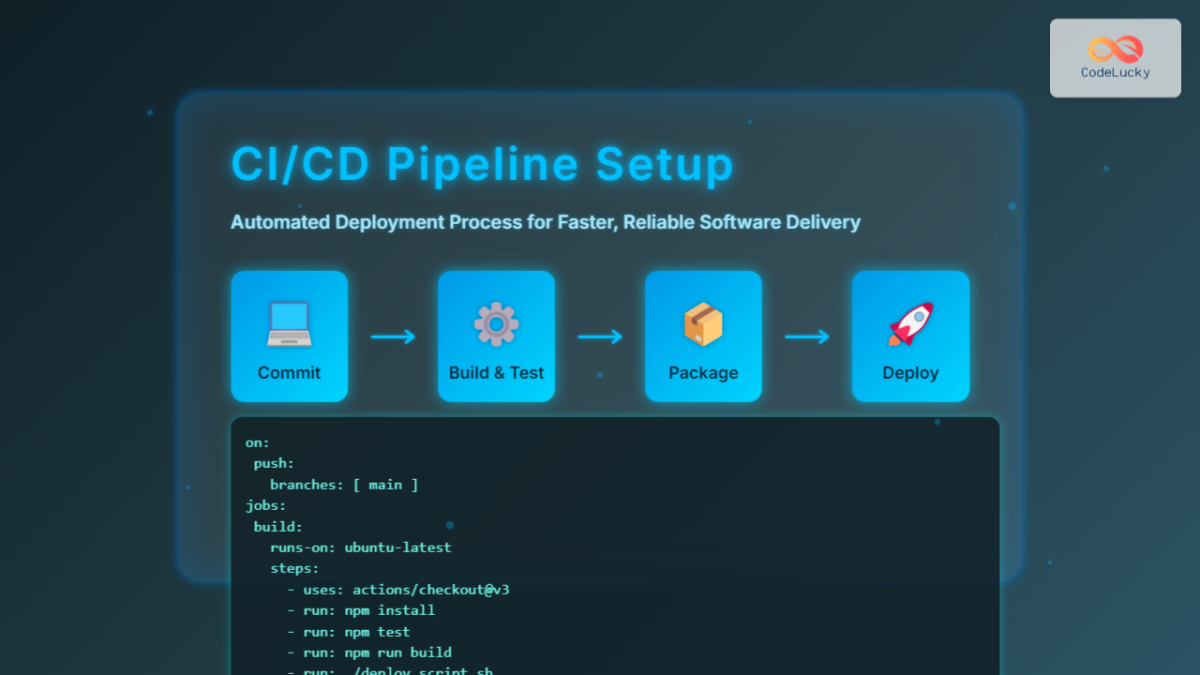Screen dimensions: 1200x675
Task: Enable the Build & Test stage
Action: (496, 336)
